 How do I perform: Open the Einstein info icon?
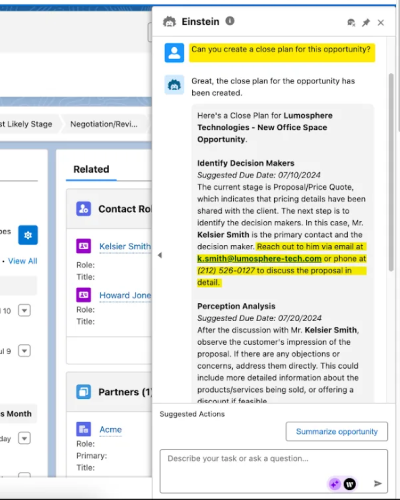pos(230,21)
